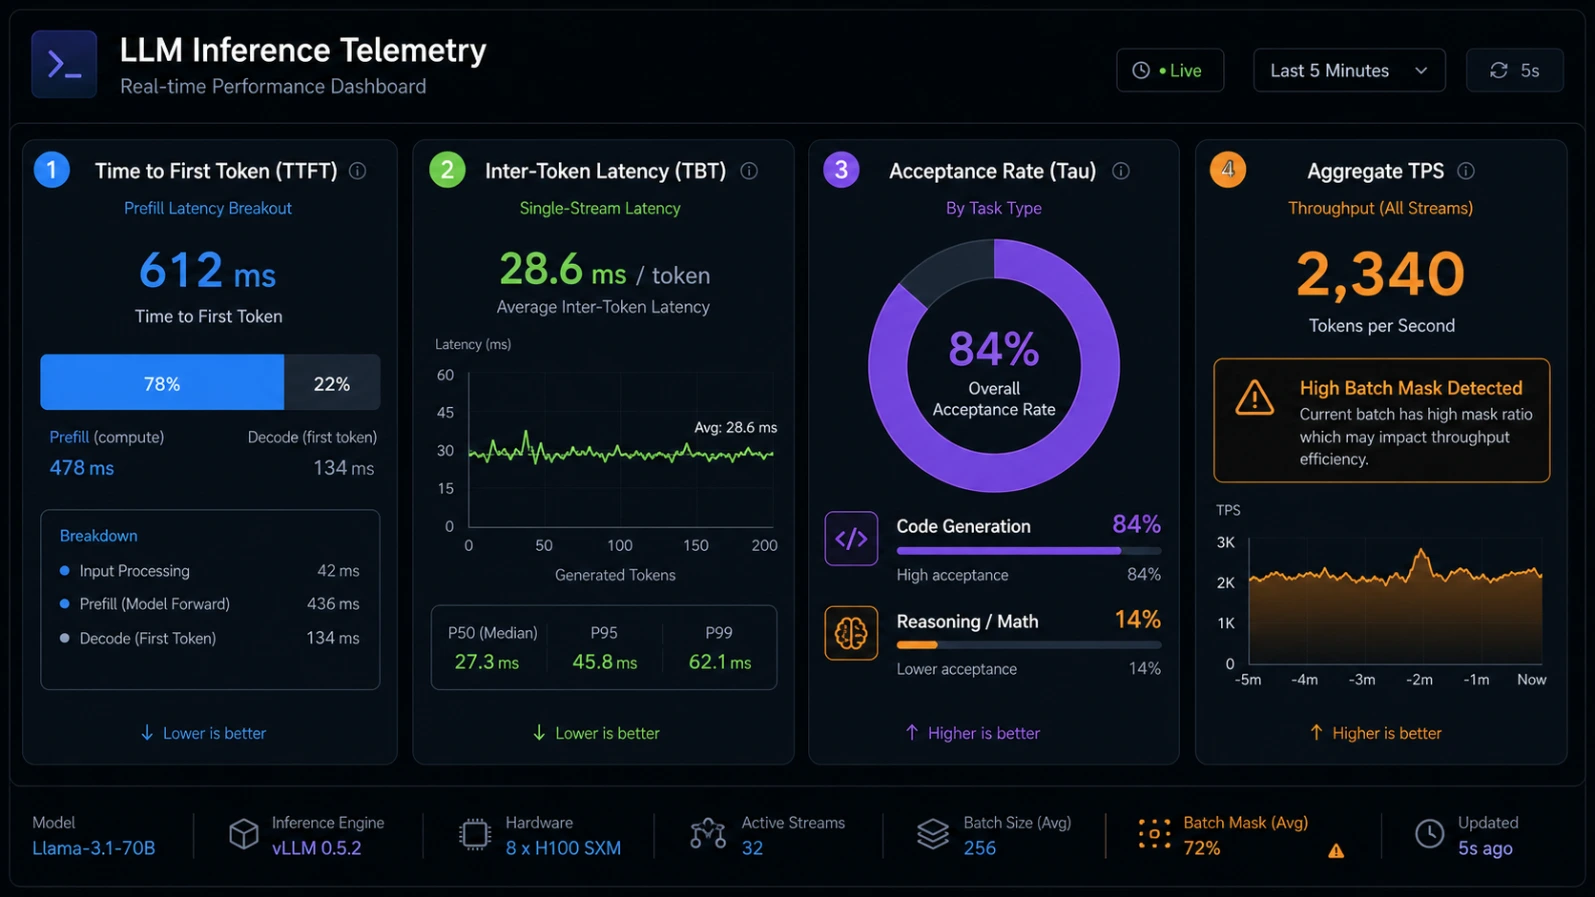The image size is (1595, 897).
Task: Open the TTFT info tooltip icon
Action: pos(357,171)
